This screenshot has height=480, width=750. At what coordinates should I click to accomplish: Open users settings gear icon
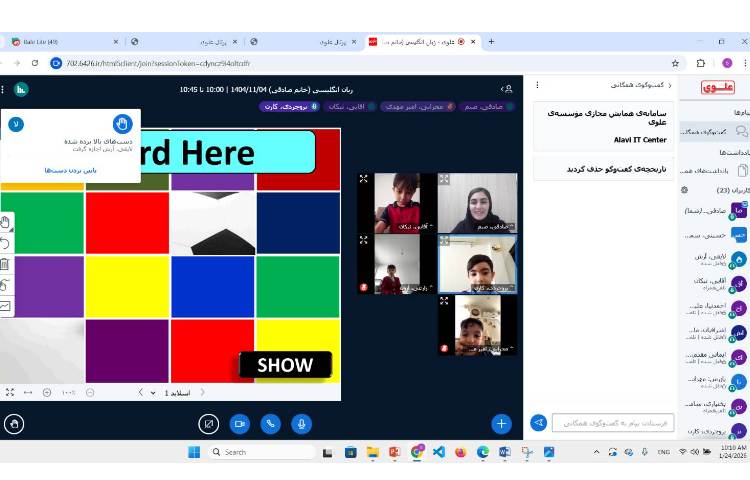(684, 190)
